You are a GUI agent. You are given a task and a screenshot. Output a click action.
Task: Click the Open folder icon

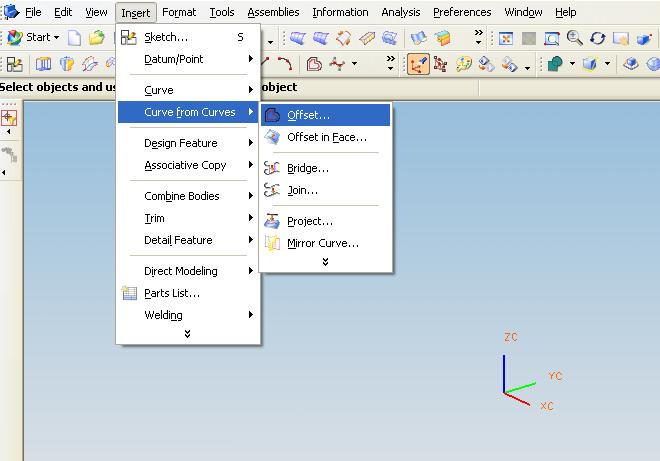tap(96, 38)
